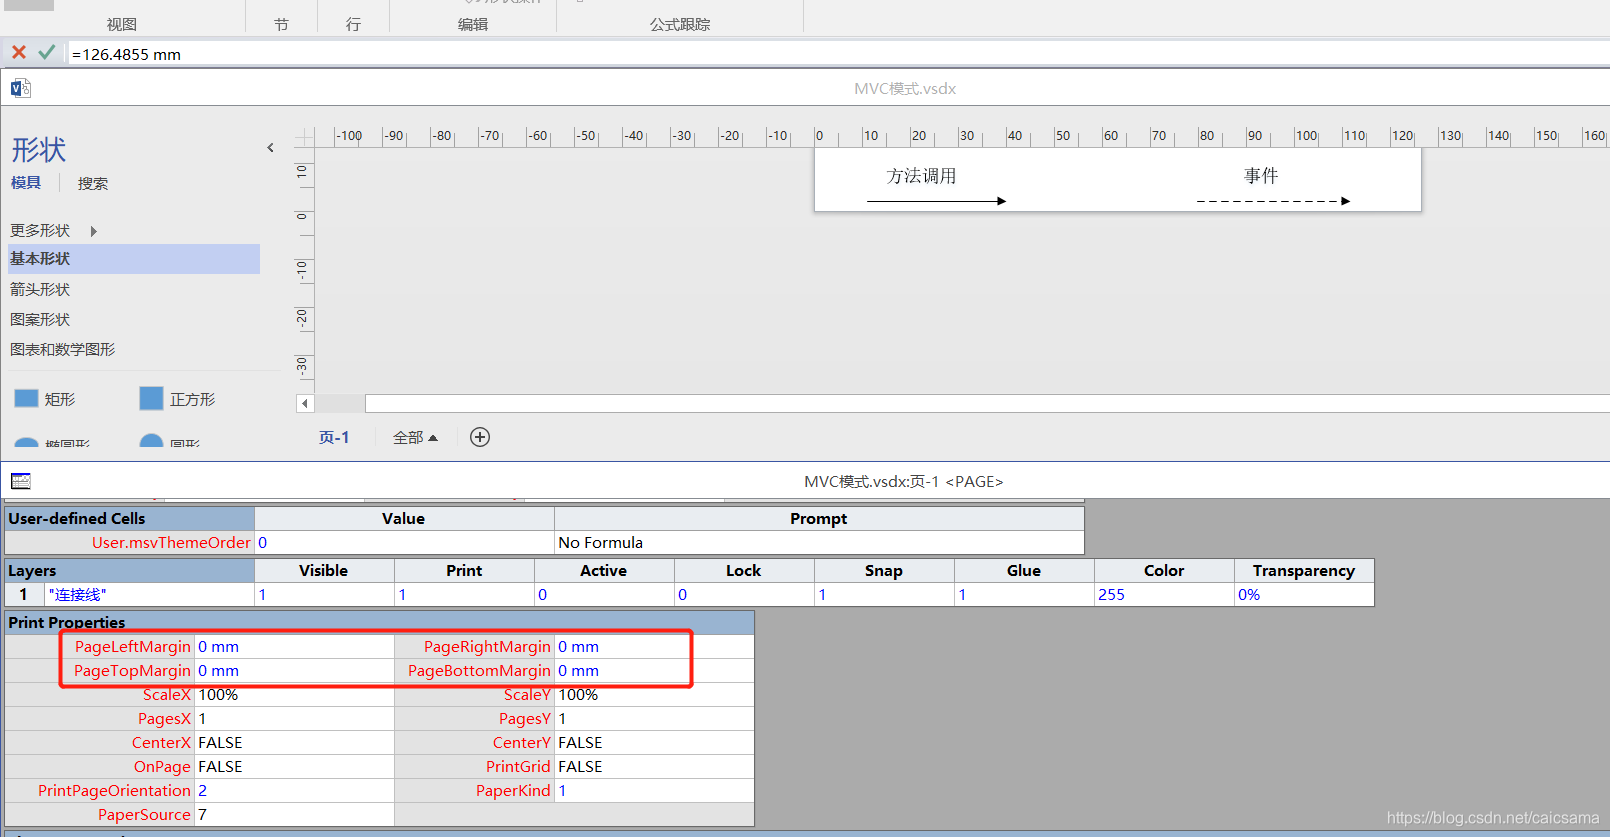
Task: Select the ScaleY 100% cell
Action: coord(654,694)
